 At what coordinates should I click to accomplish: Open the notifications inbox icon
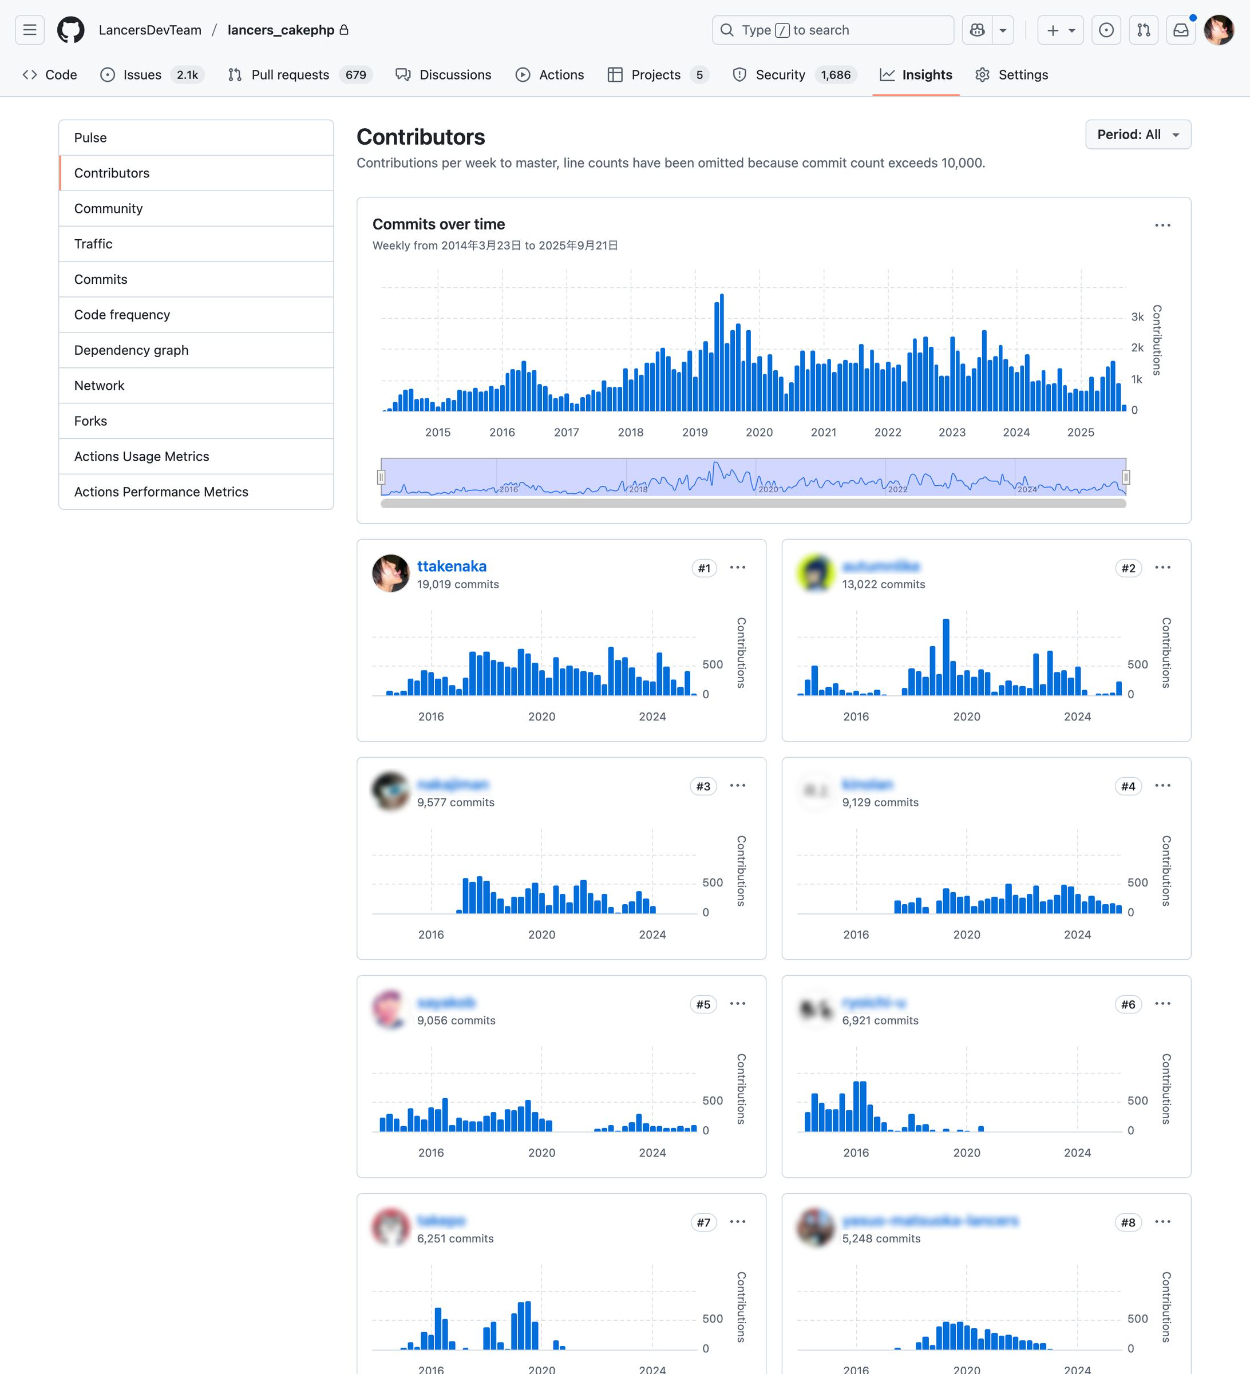[1181, 30]
